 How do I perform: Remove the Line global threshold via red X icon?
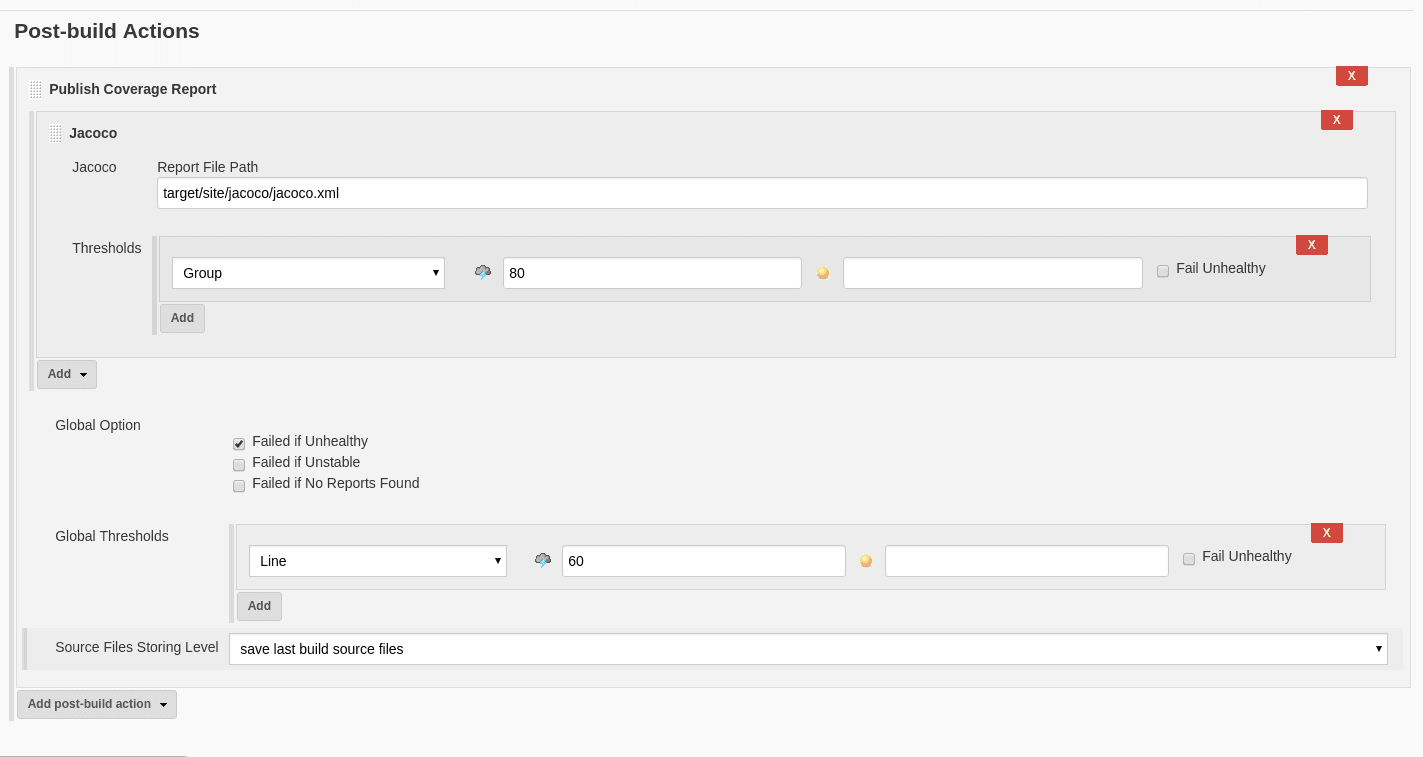tap(1326, 532)
